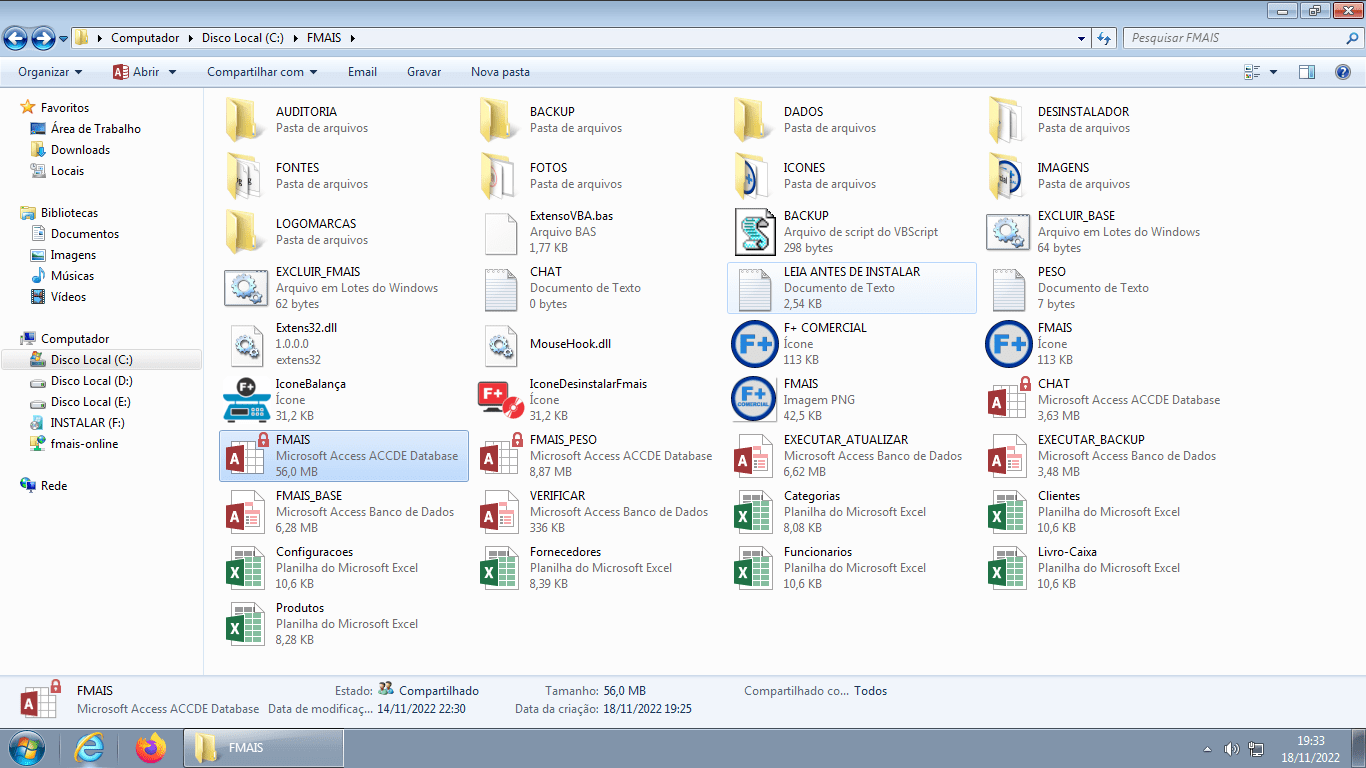Expand the FMAIS breadcrumb arrow
1366x768 pixels.
[x=352, y=38]
